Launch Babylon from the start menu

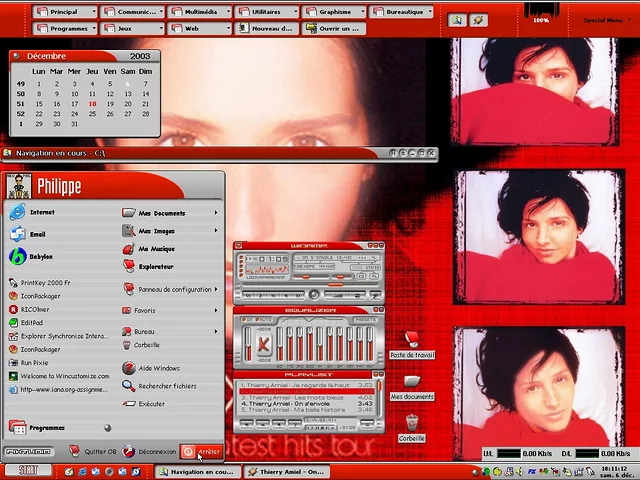tap(40, 256)
